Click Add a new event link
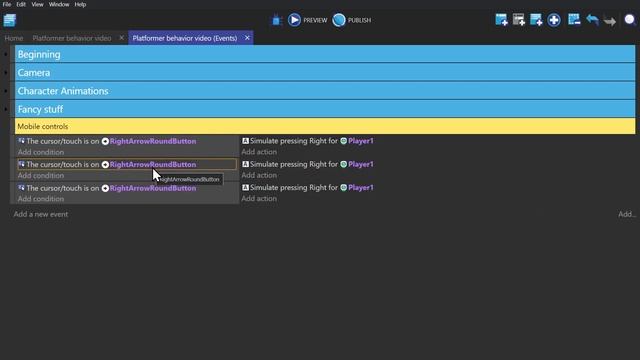640x360 pixels. point(41,214)
